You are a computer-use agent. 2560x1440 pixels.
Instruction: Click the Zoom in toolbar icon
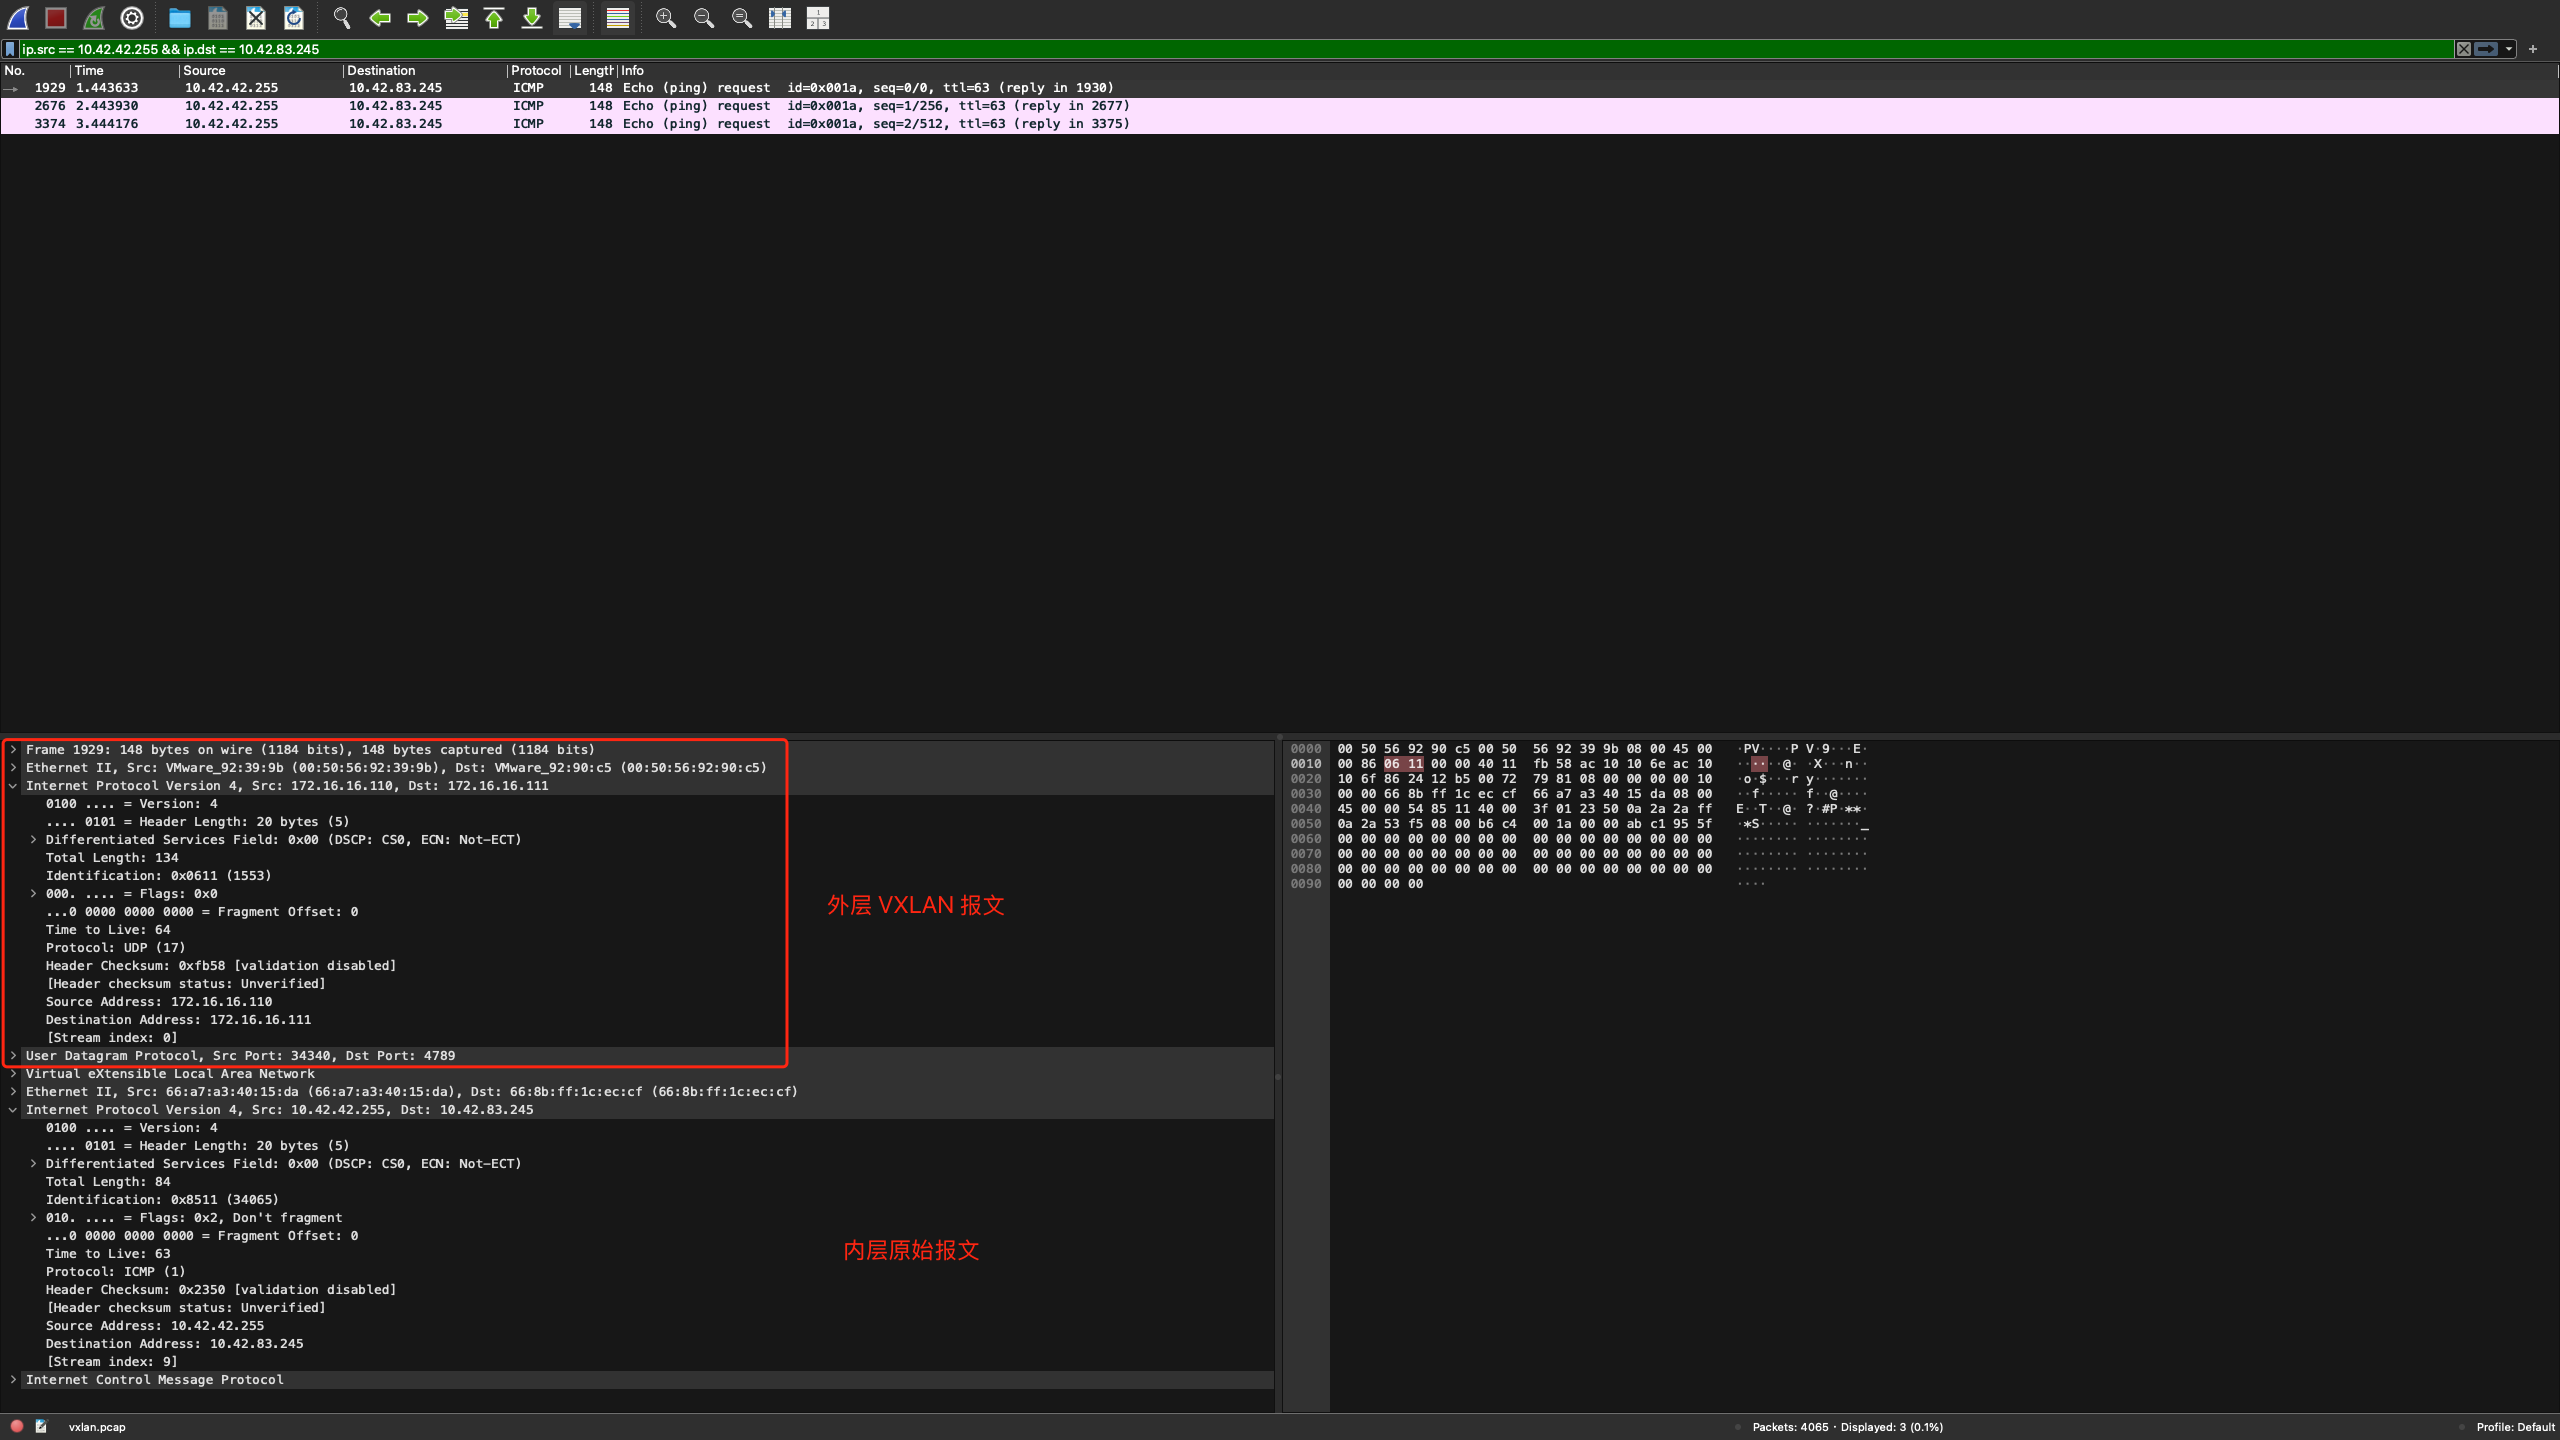[x=666, y=18]
